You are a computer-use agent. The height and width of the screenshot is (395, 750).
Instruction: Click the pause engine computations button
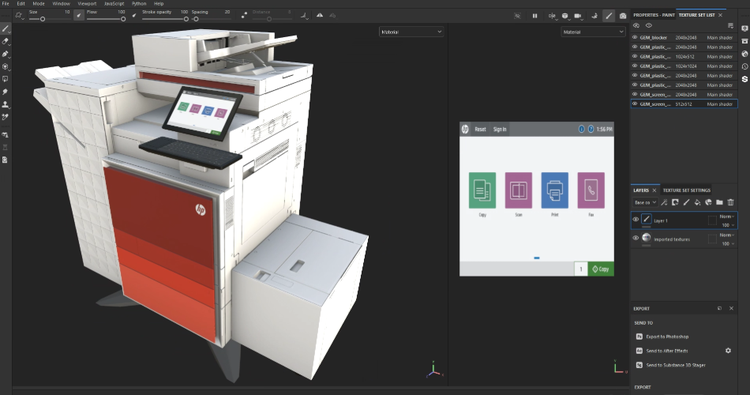(x=535, y=16)
